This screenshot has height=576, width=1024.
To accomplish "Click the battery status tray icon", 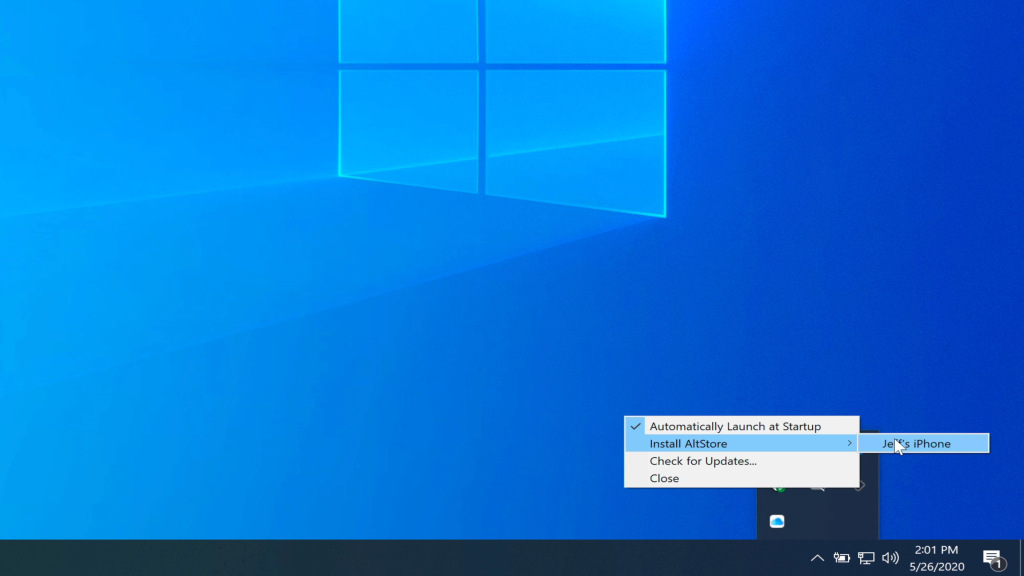I will (x=842, y=558).
